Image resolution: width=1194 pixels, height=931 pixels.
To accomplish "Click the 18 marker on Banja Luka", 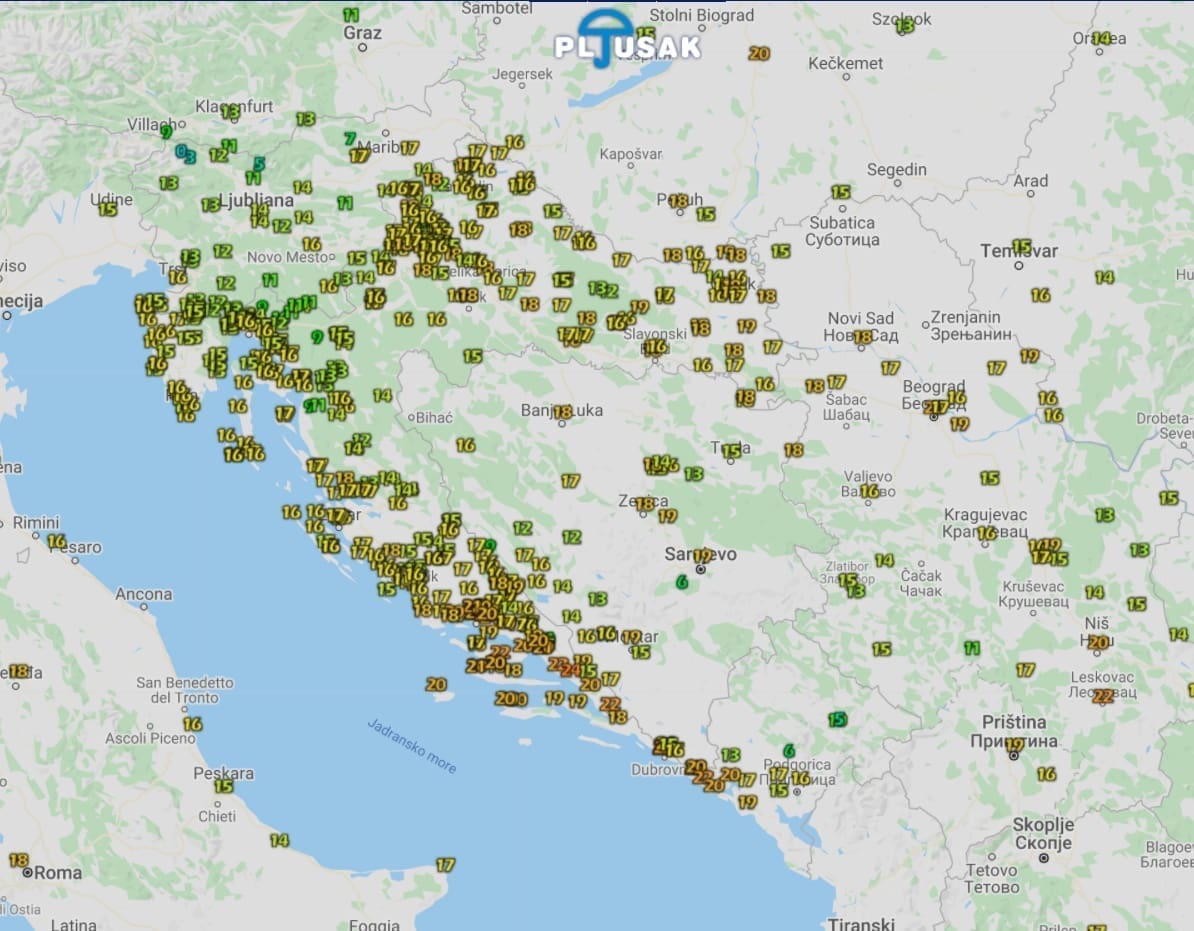I will tap(563, 412).
